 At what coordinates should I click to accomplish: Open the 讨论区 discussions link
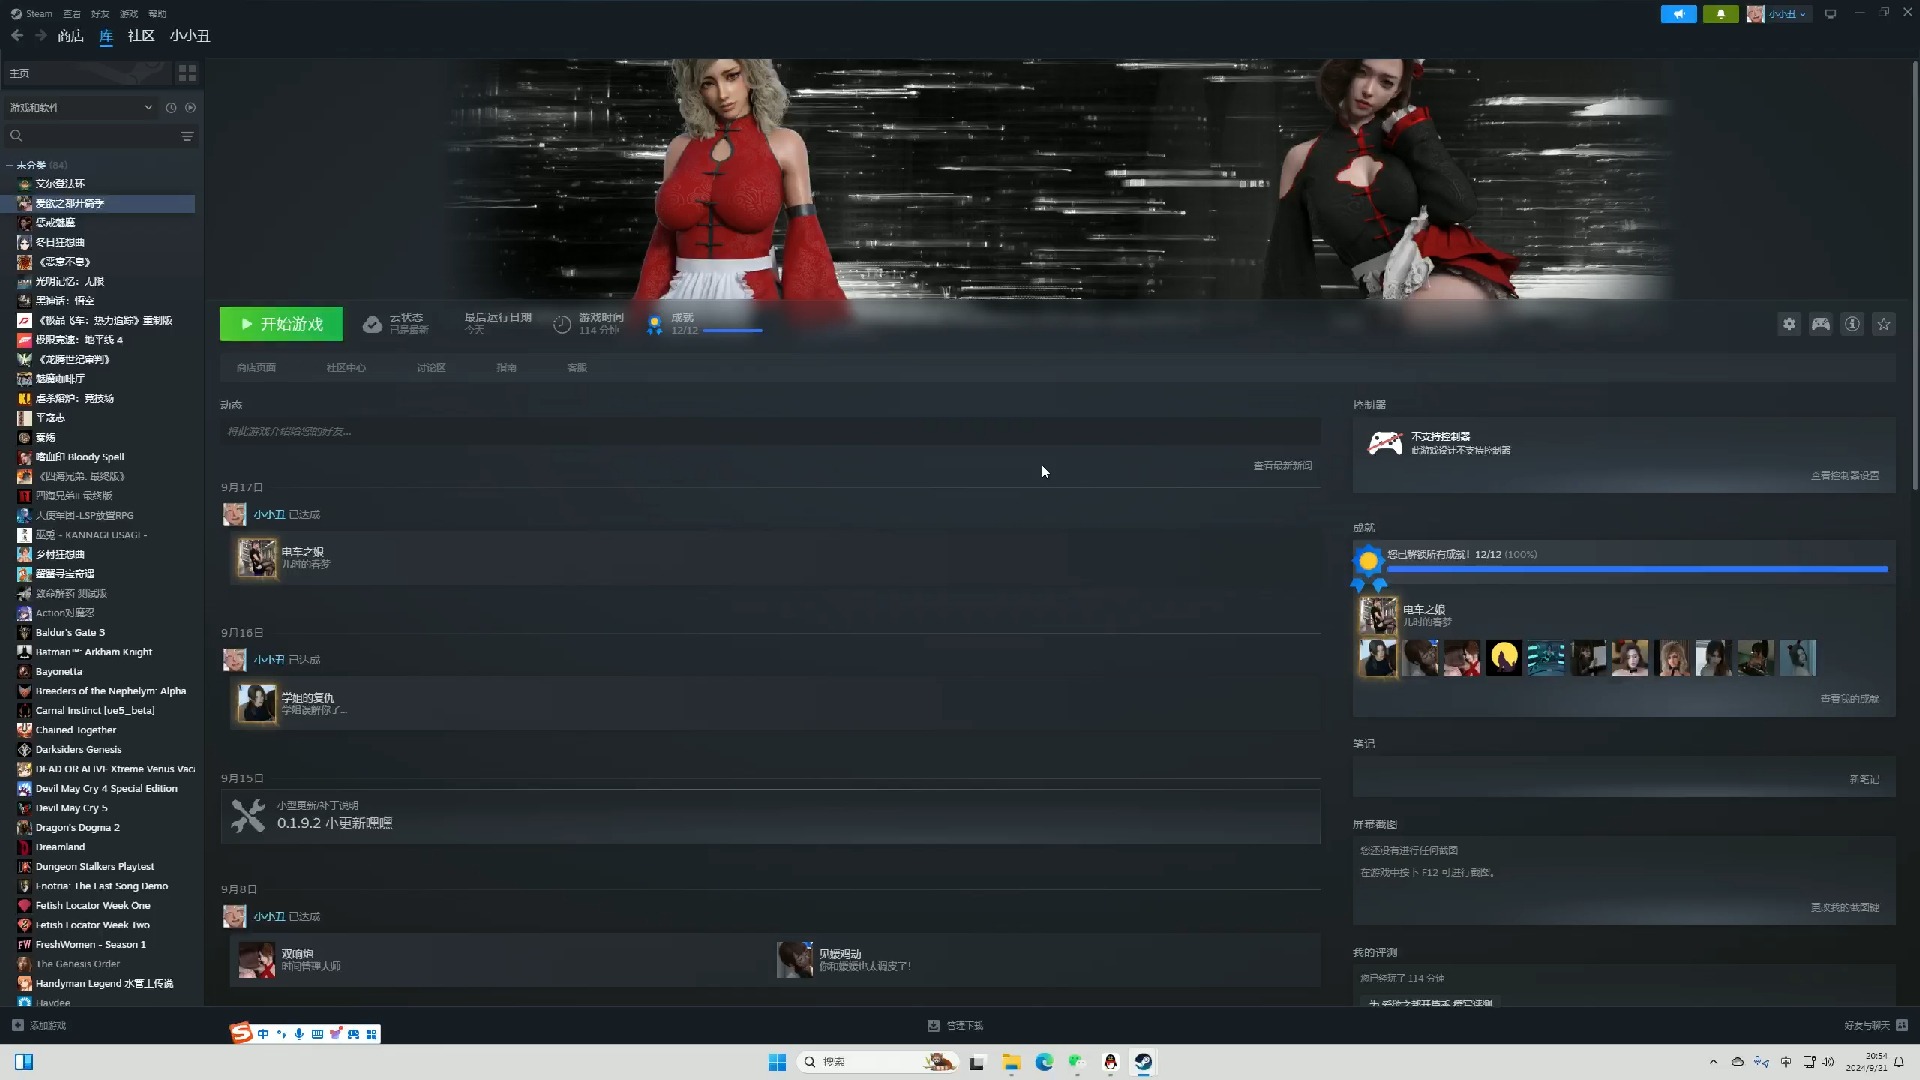(431, 368)
